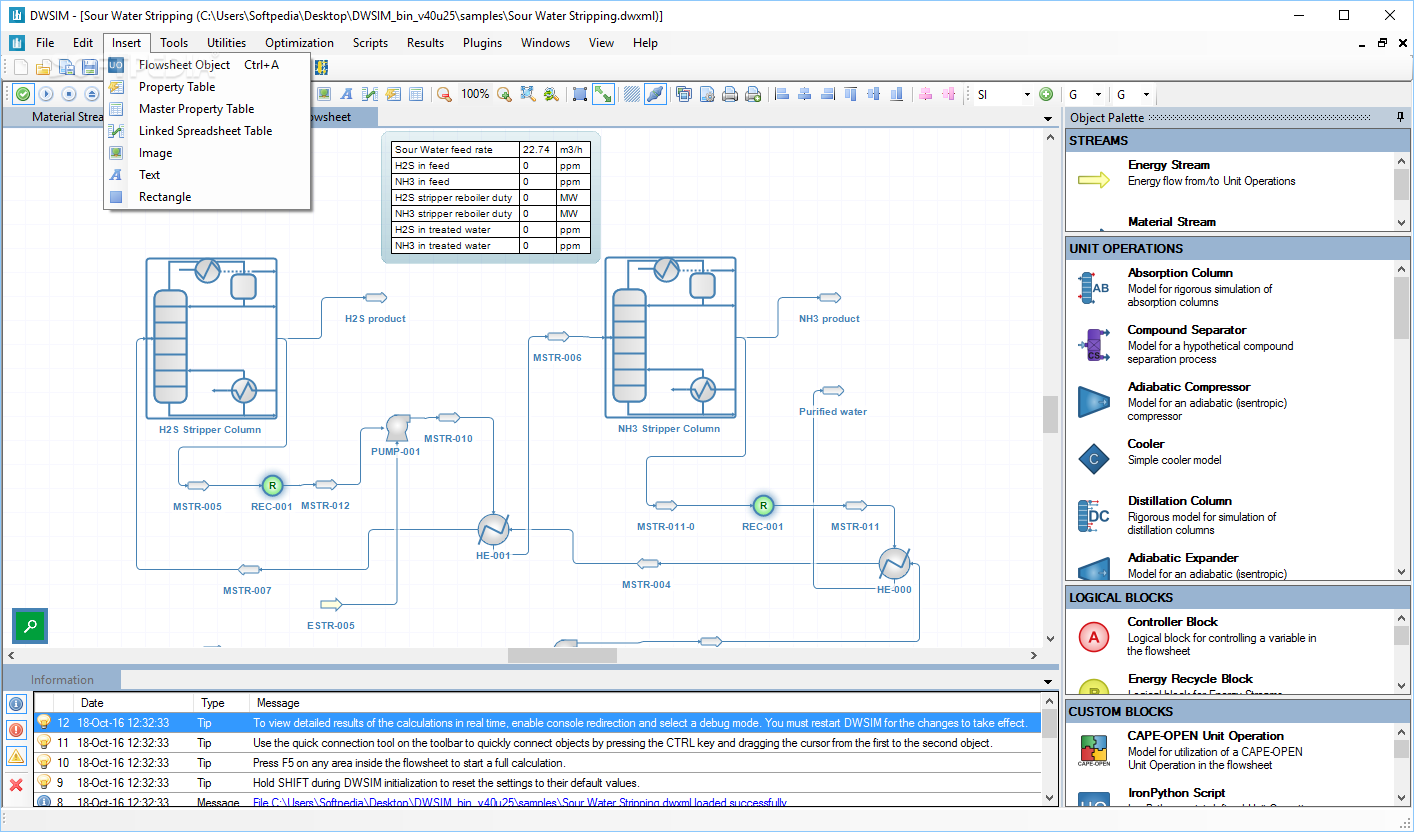Image resolution: width=1414 pixels, height=832 pixels.
Task: Select the Absorption Column palette item
Action: pos(1229,287)
